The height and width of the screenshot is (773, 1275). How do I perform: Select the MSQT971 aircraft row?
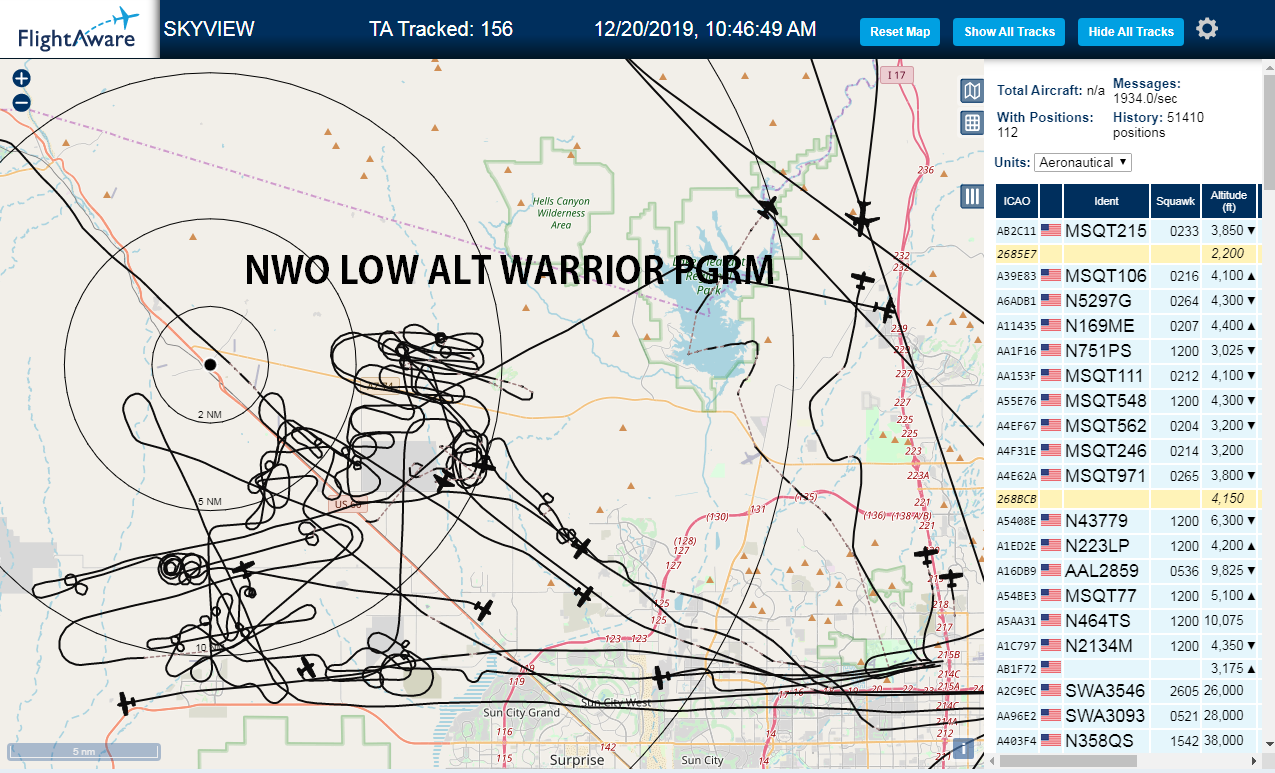pyautogui.click(x=1127, y=475)
